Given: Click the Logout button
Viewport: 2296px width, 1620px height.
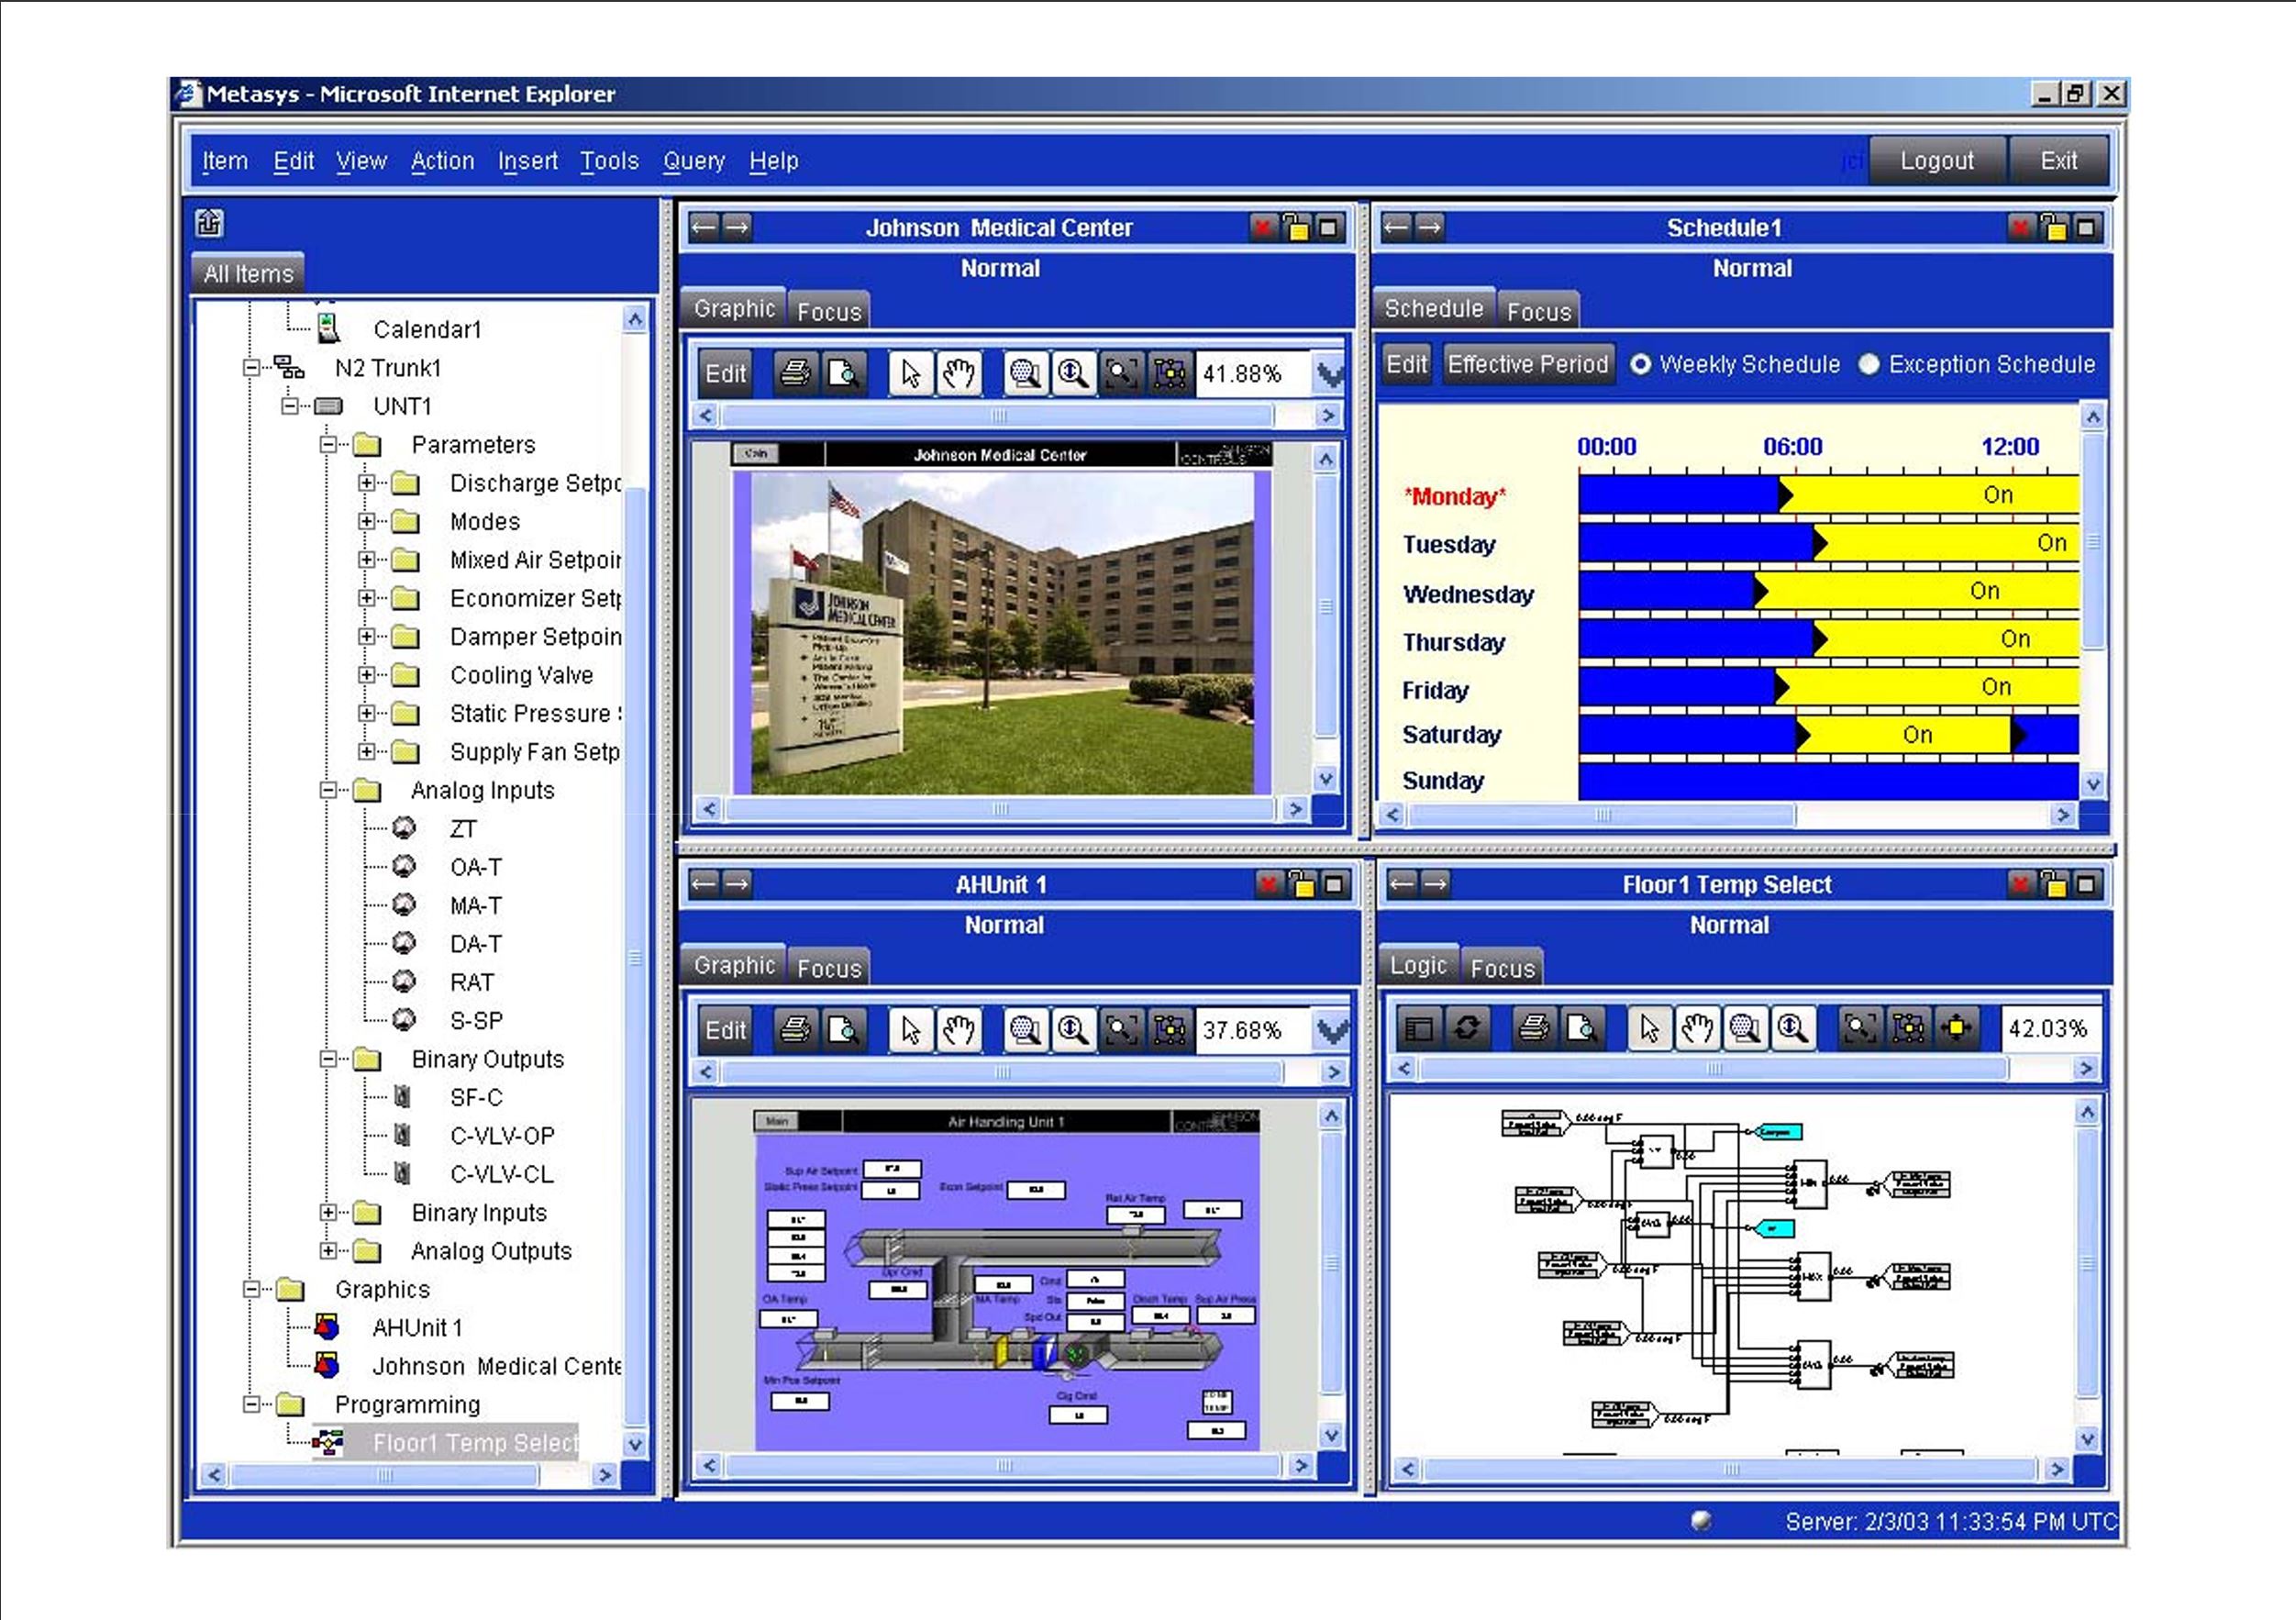Looking at the screenshot, I should (x=1936, y=161).
